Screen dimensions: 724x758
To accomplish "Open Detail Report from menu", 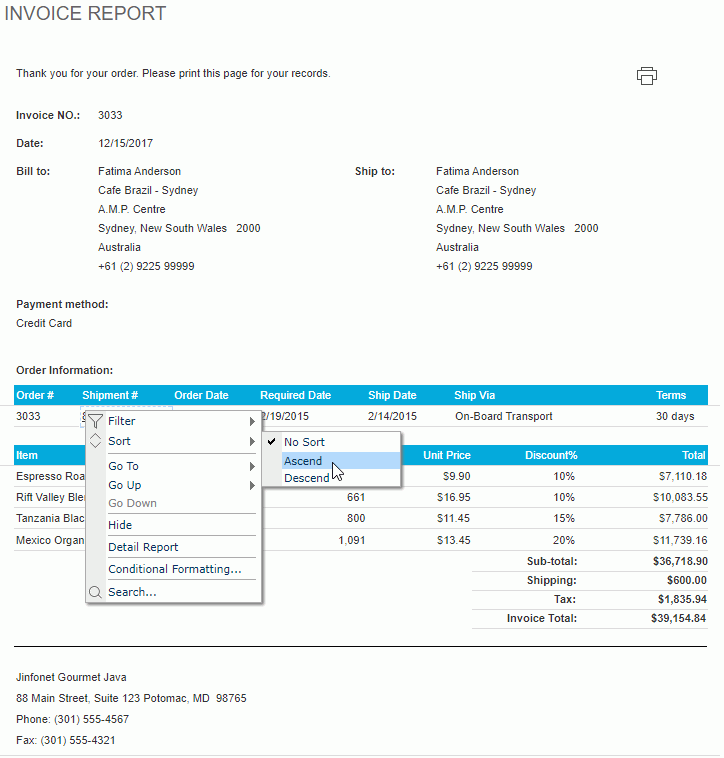I will tap(174, 547).
